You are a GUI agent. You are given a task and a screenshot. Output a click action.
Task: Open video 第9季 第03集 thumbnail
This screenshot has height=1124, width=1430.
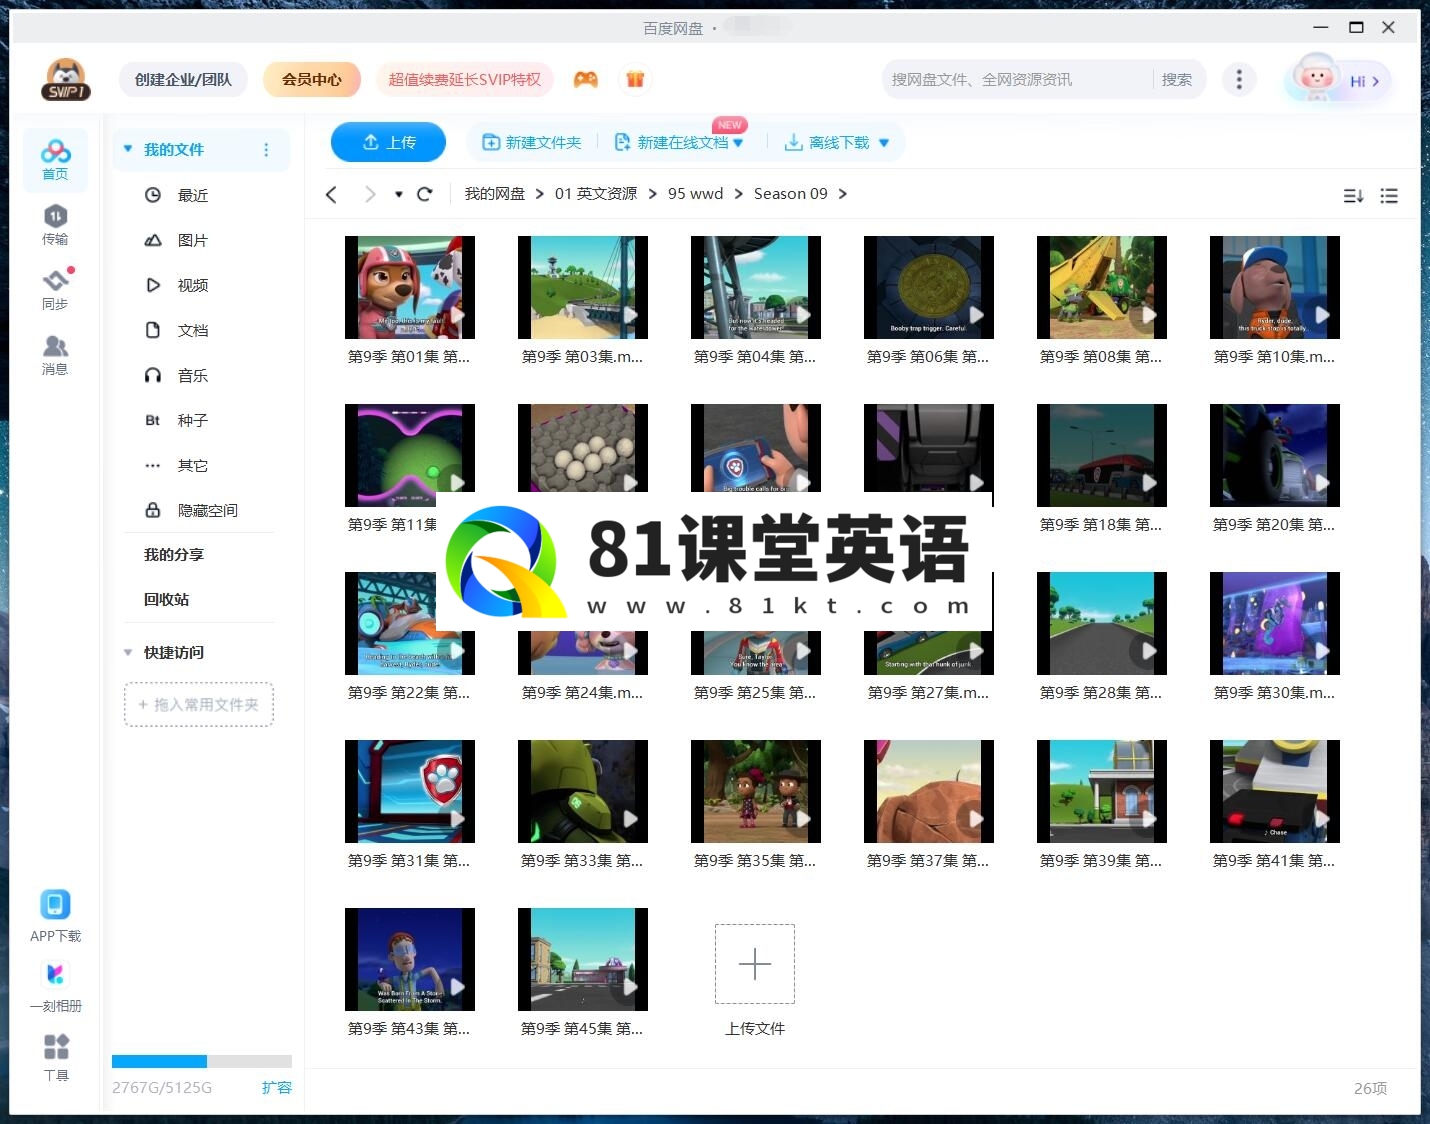point(583,287)
